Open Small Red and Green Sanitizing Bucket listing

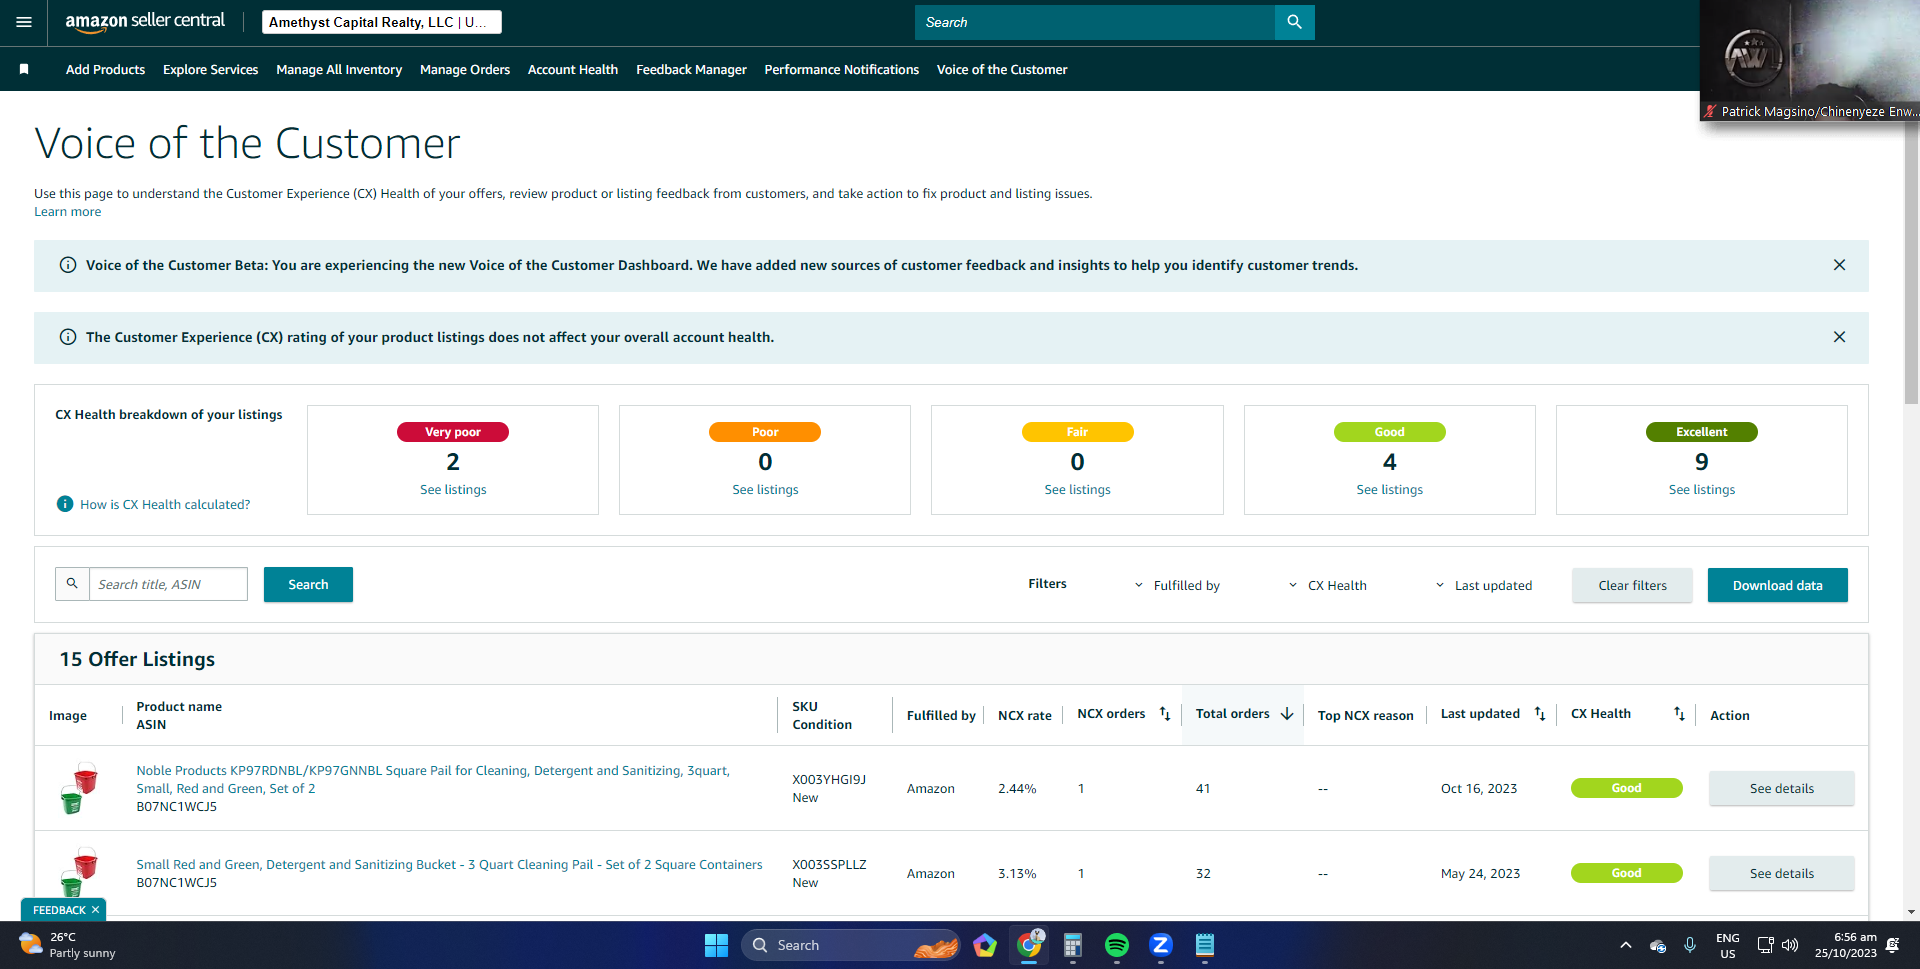(449, 864)
